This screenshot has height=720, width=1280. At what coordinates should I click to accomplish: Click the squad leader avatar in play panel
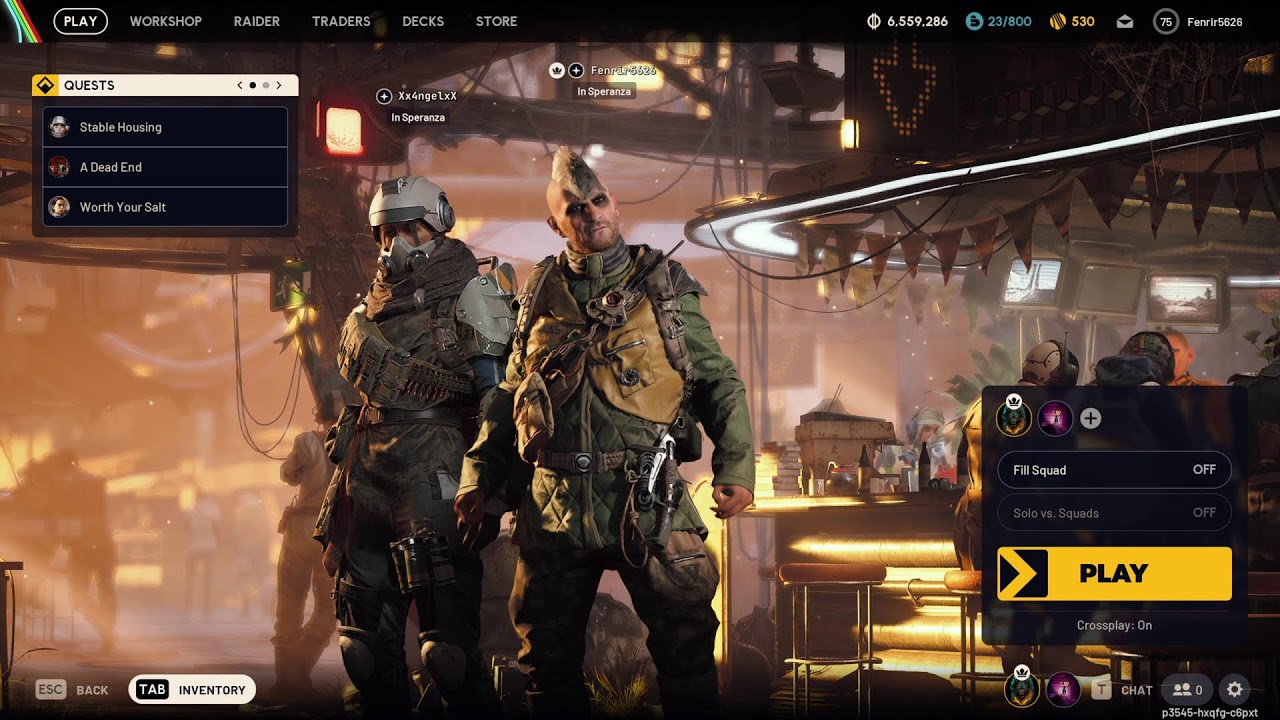point(1014,418)
